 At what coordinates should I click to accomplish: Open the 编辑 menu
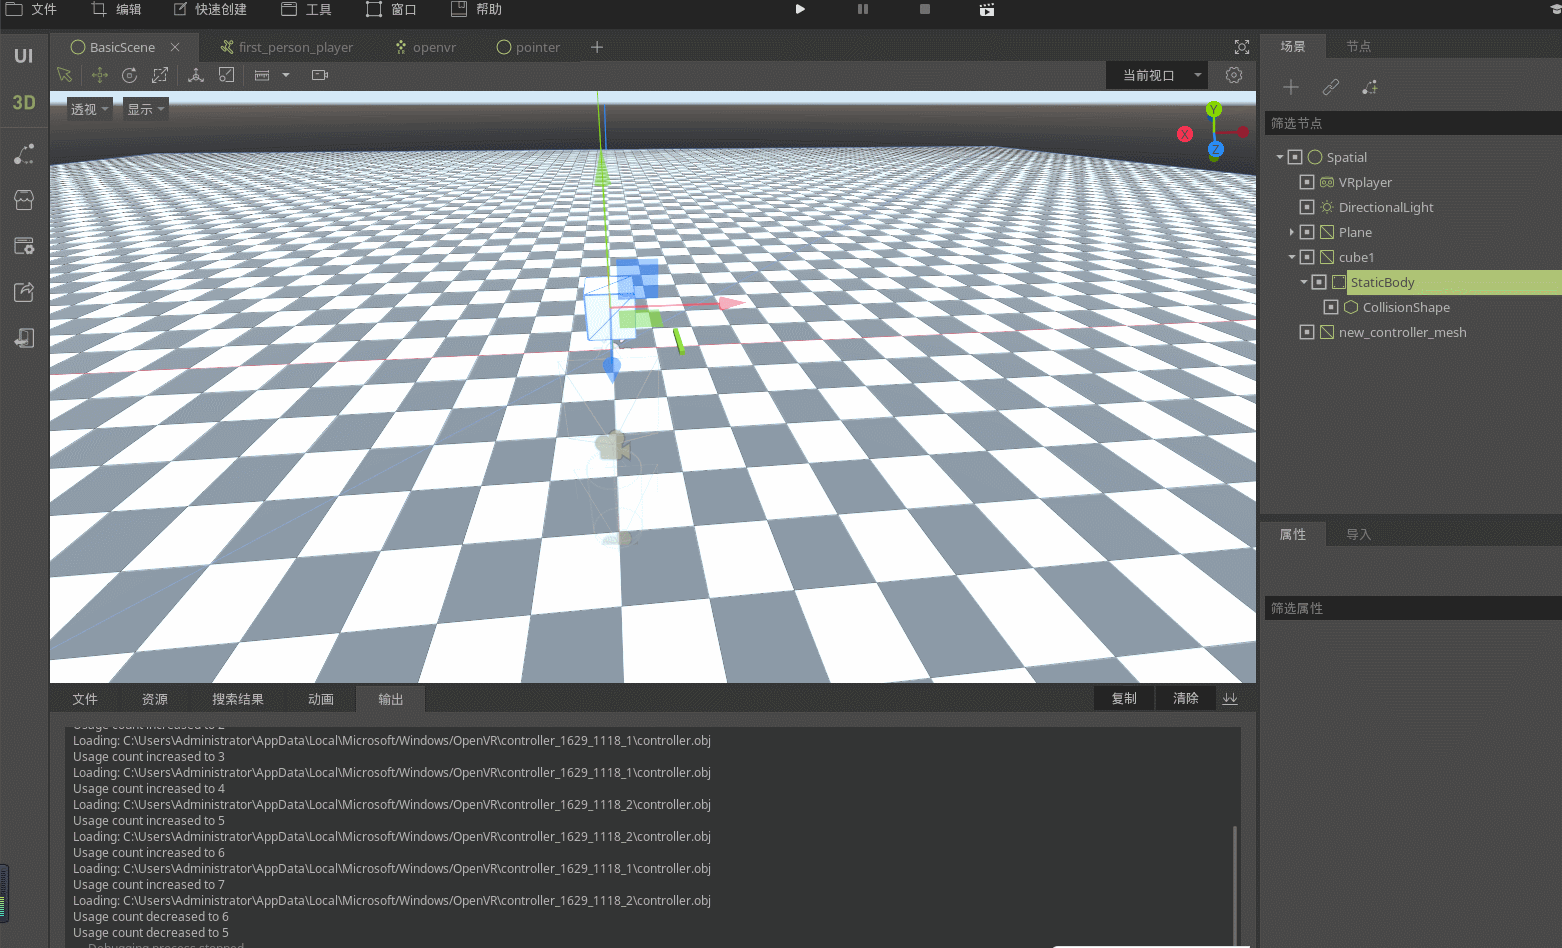tap(116, 9)
